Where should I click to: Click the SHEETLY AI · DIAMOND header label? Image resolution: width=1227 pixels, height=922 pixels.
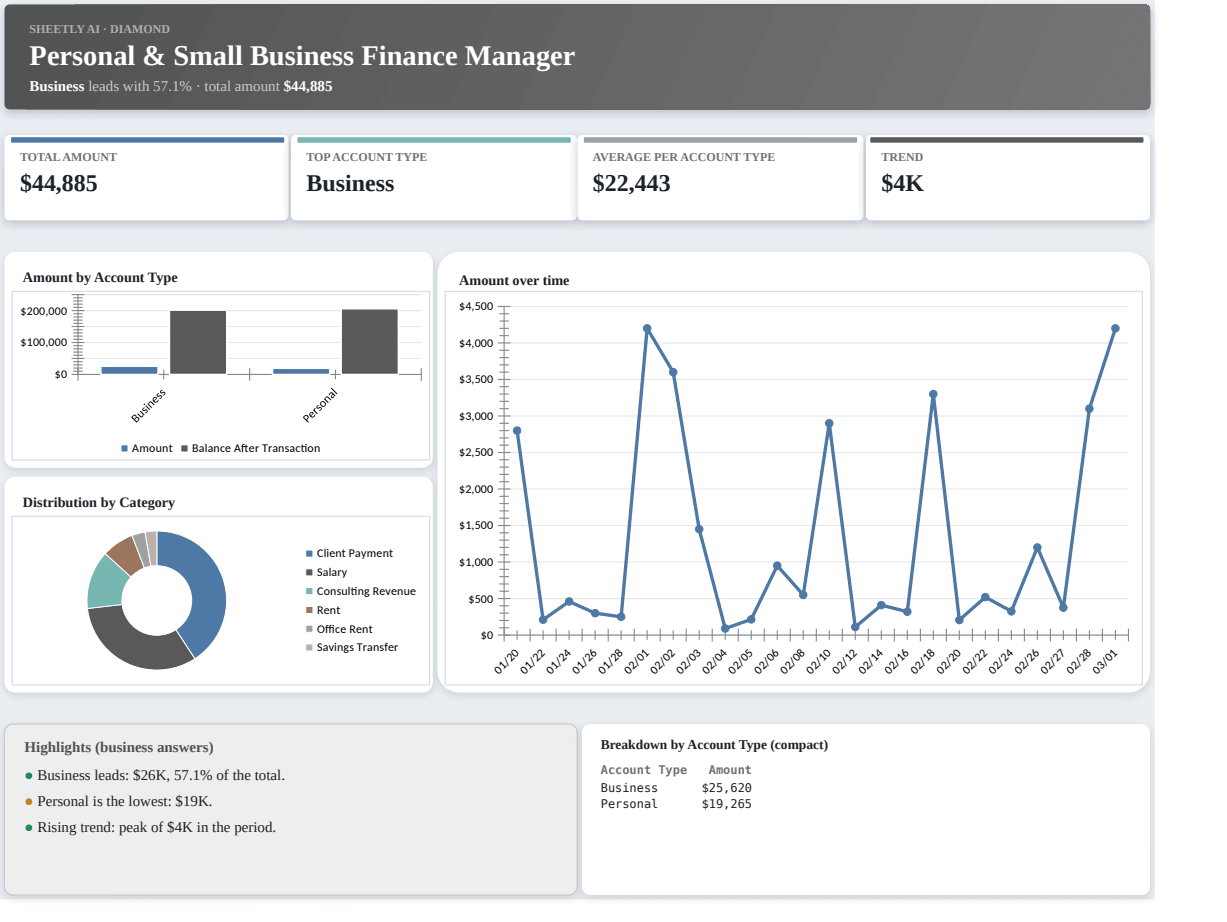[99, 29]
